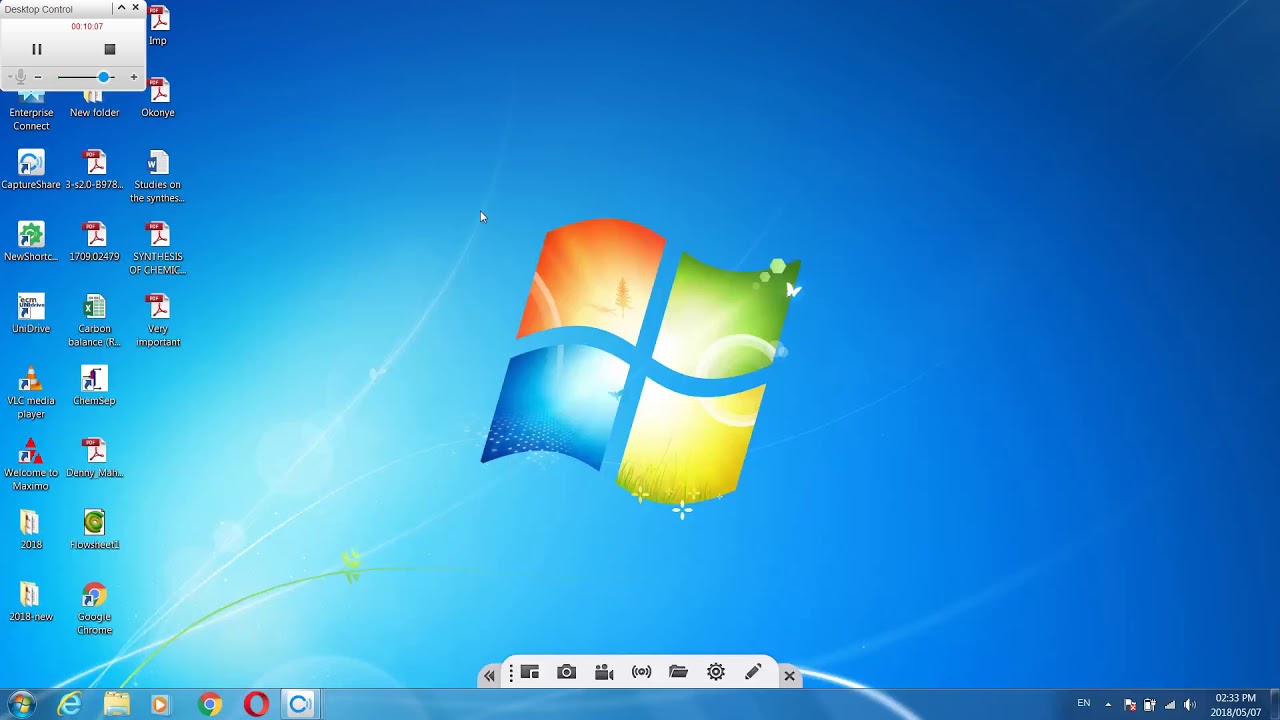Screen dimensions: 1280x720
Task: Select the 3-s2.0-B978 PDF file icon
Action: [94, 170]
